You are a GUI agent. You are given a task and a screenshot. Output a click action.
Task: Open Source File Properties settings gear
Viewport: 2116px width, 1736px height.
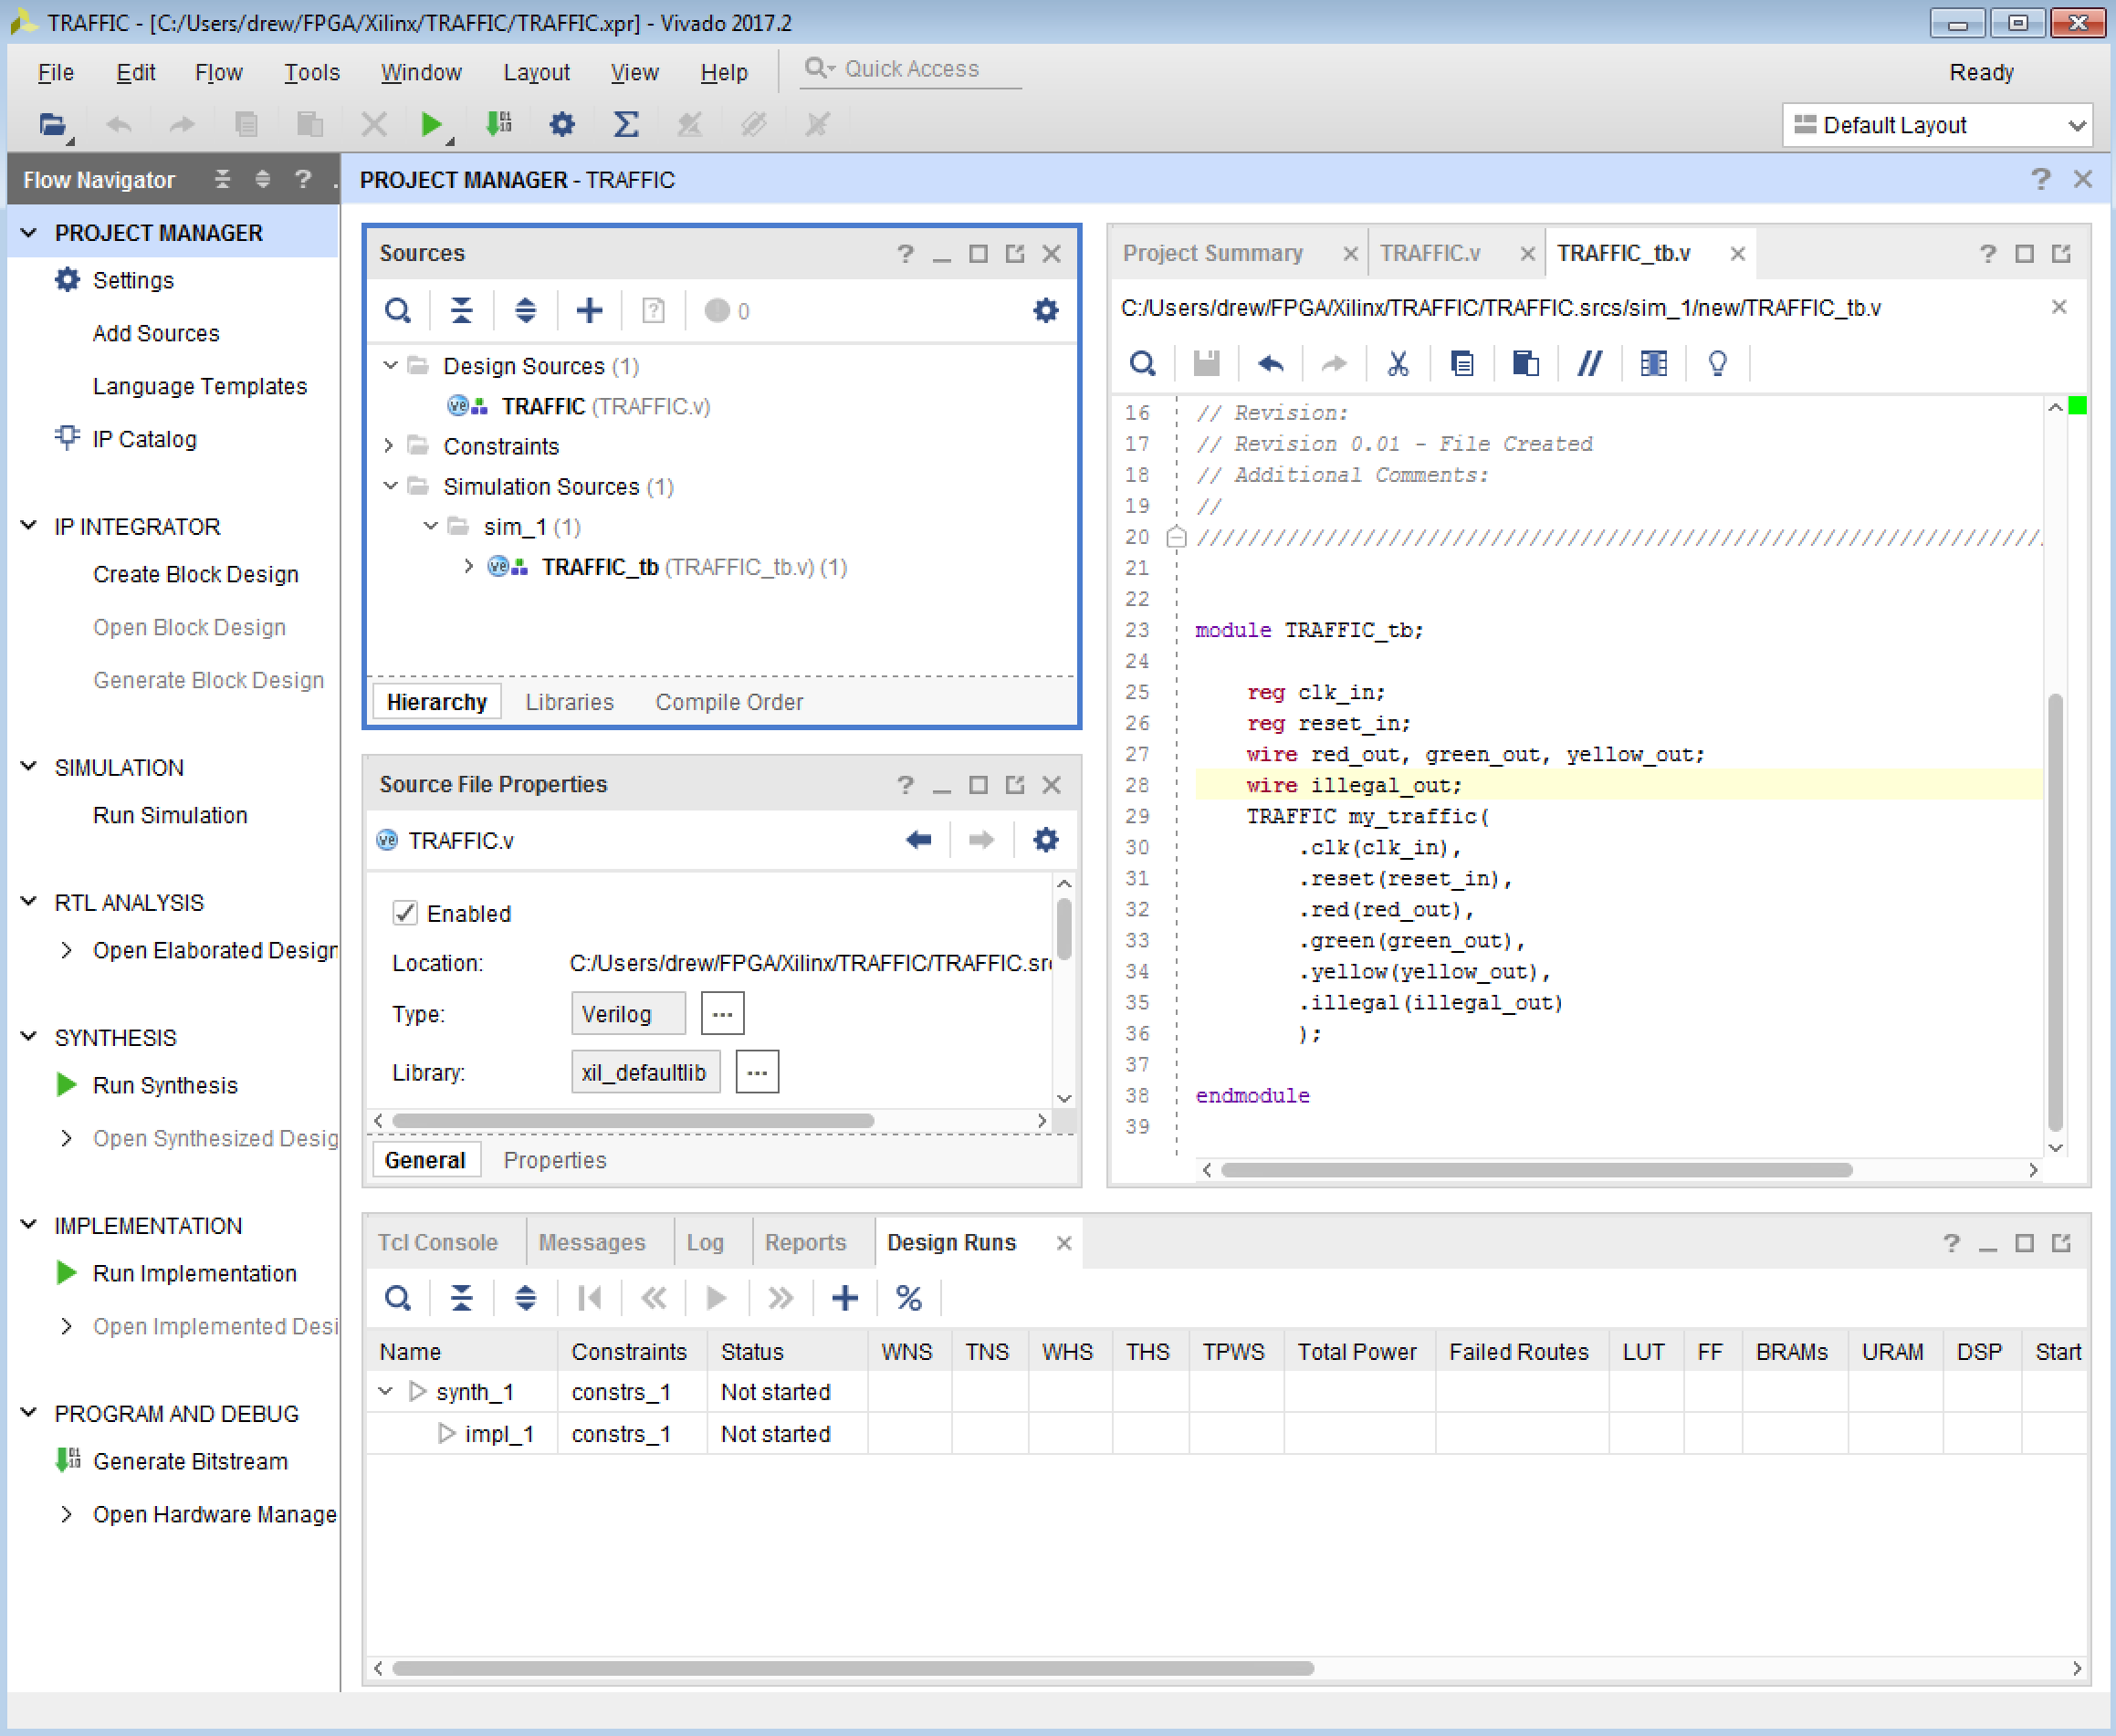coord(1046,840)
